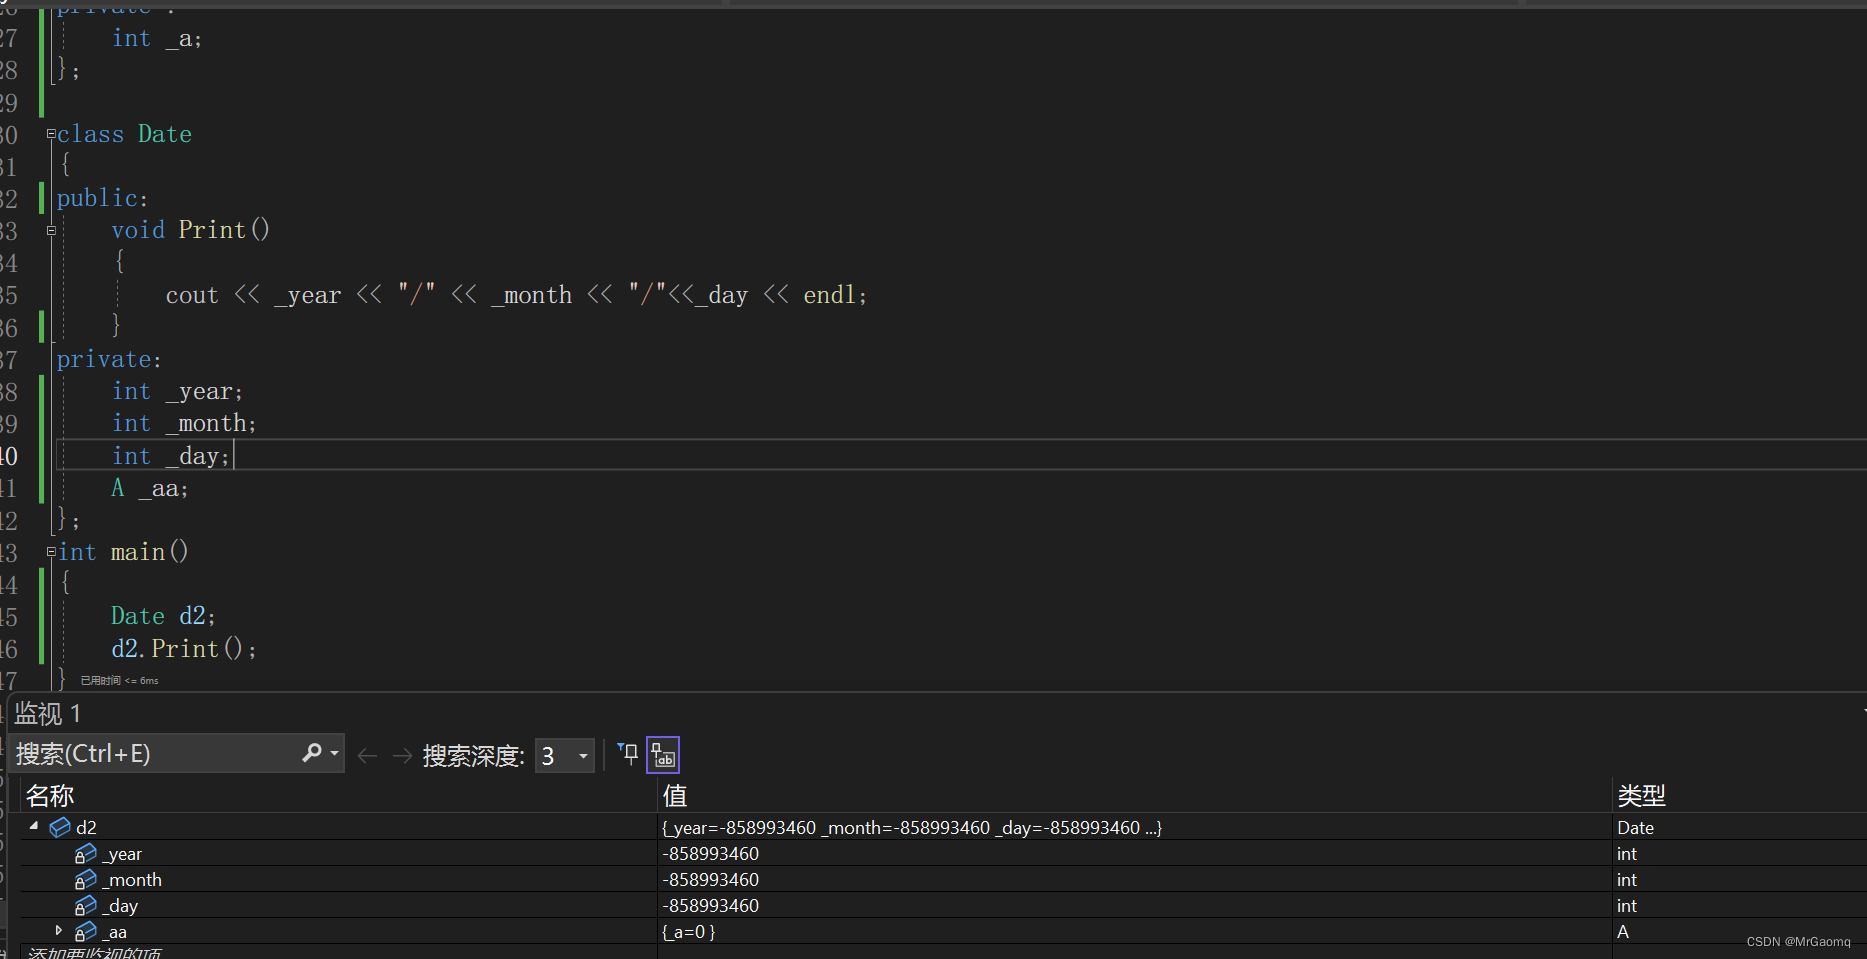Screen dimensions: 1867x959
Task: Select the _aa name in watch list
Action: coord(115,932)
